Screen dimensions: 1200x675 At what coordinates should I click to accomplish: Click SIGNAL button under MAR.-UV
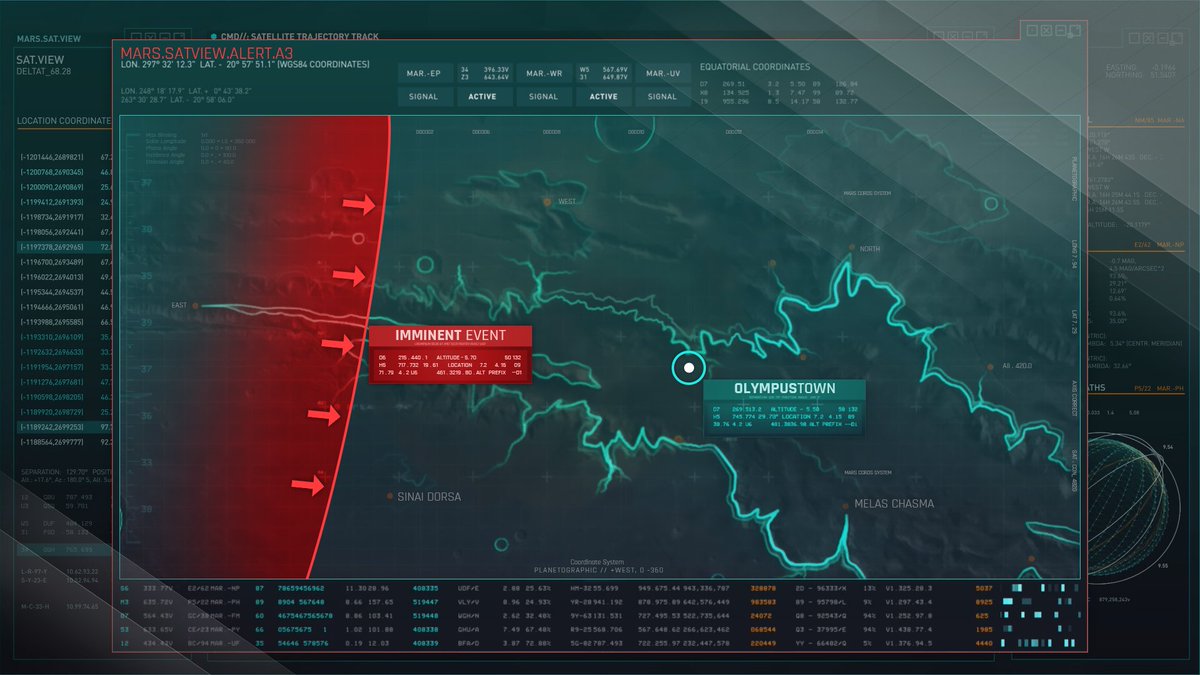pos(662,97)
